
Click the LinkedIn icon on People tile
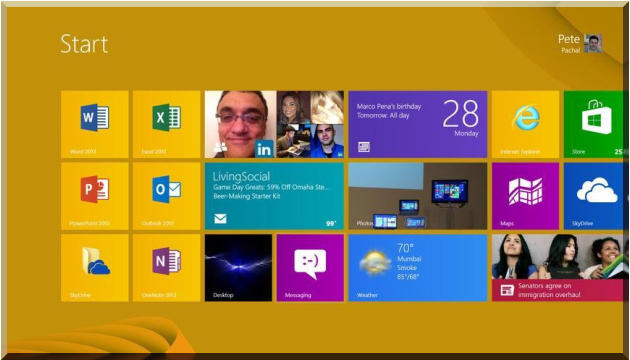[x=264, y=149]
